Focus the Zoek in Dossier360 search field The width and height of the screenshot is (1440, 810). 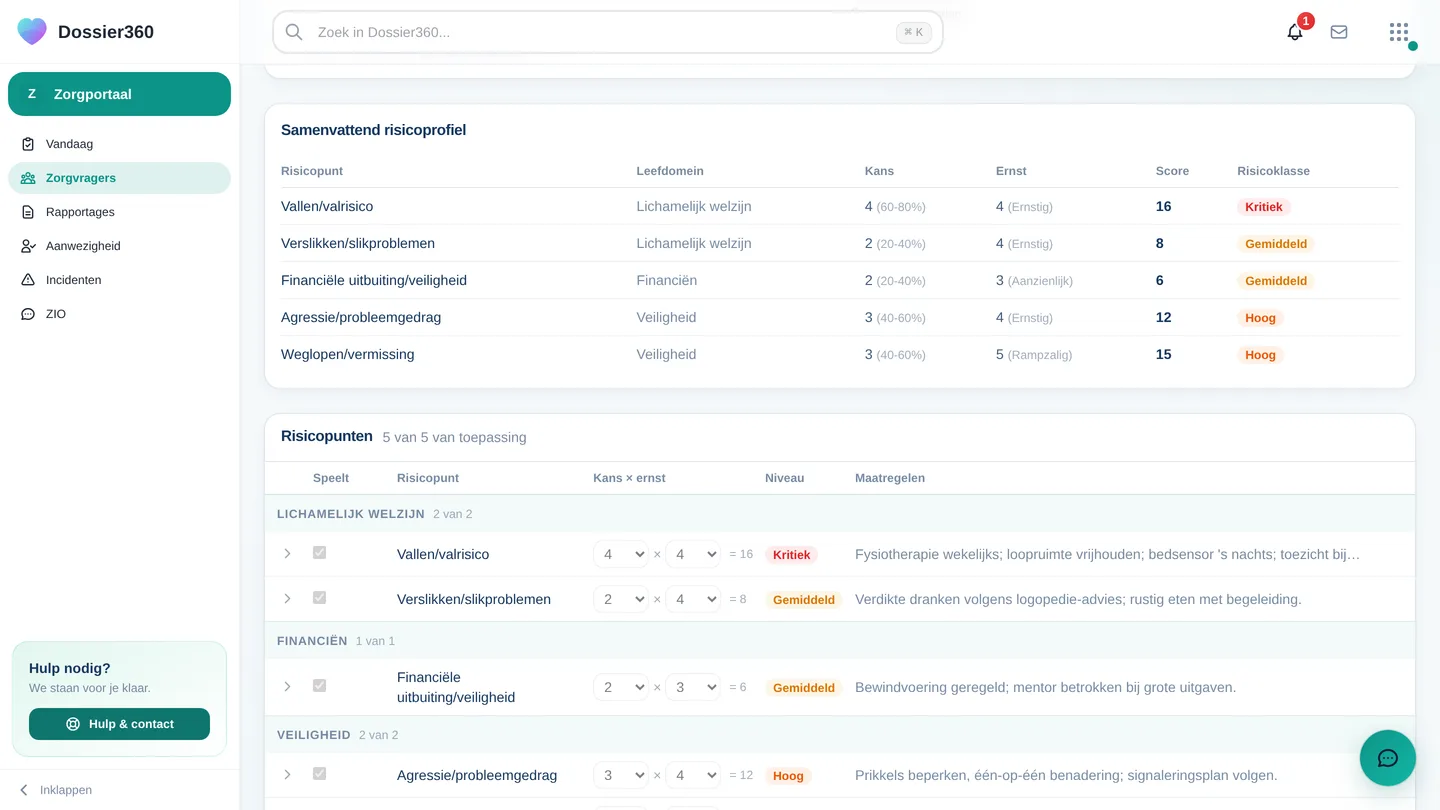pyautogui.click(x=607, y=32)
